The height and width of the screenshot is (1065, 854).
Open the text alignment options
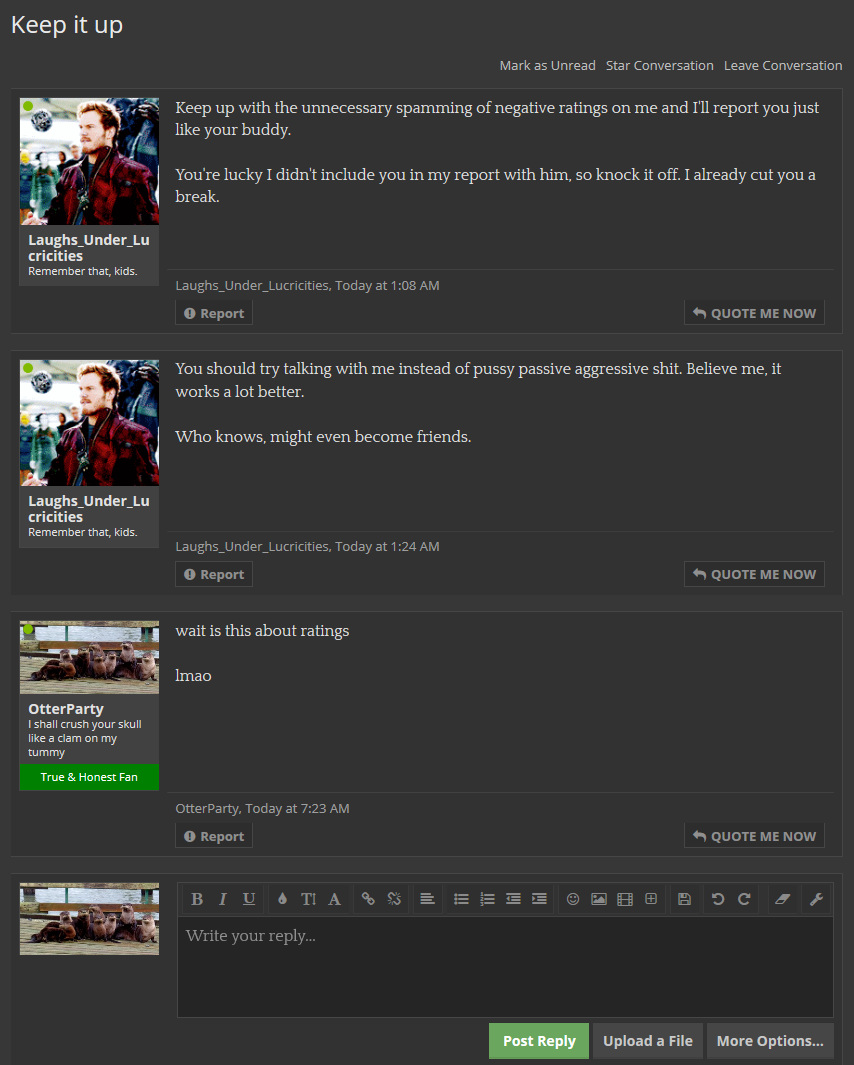[x=427, y=899]
